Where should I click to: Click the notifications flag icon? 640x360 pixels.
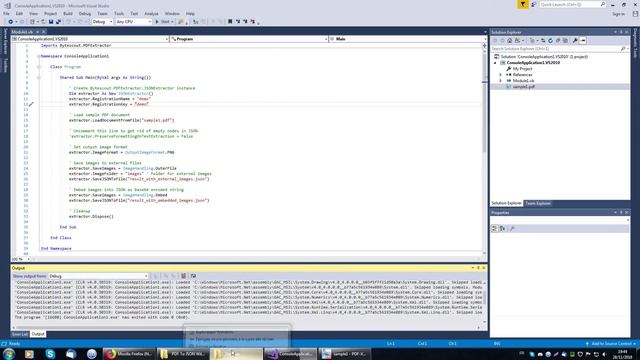(x=523, y=4)
